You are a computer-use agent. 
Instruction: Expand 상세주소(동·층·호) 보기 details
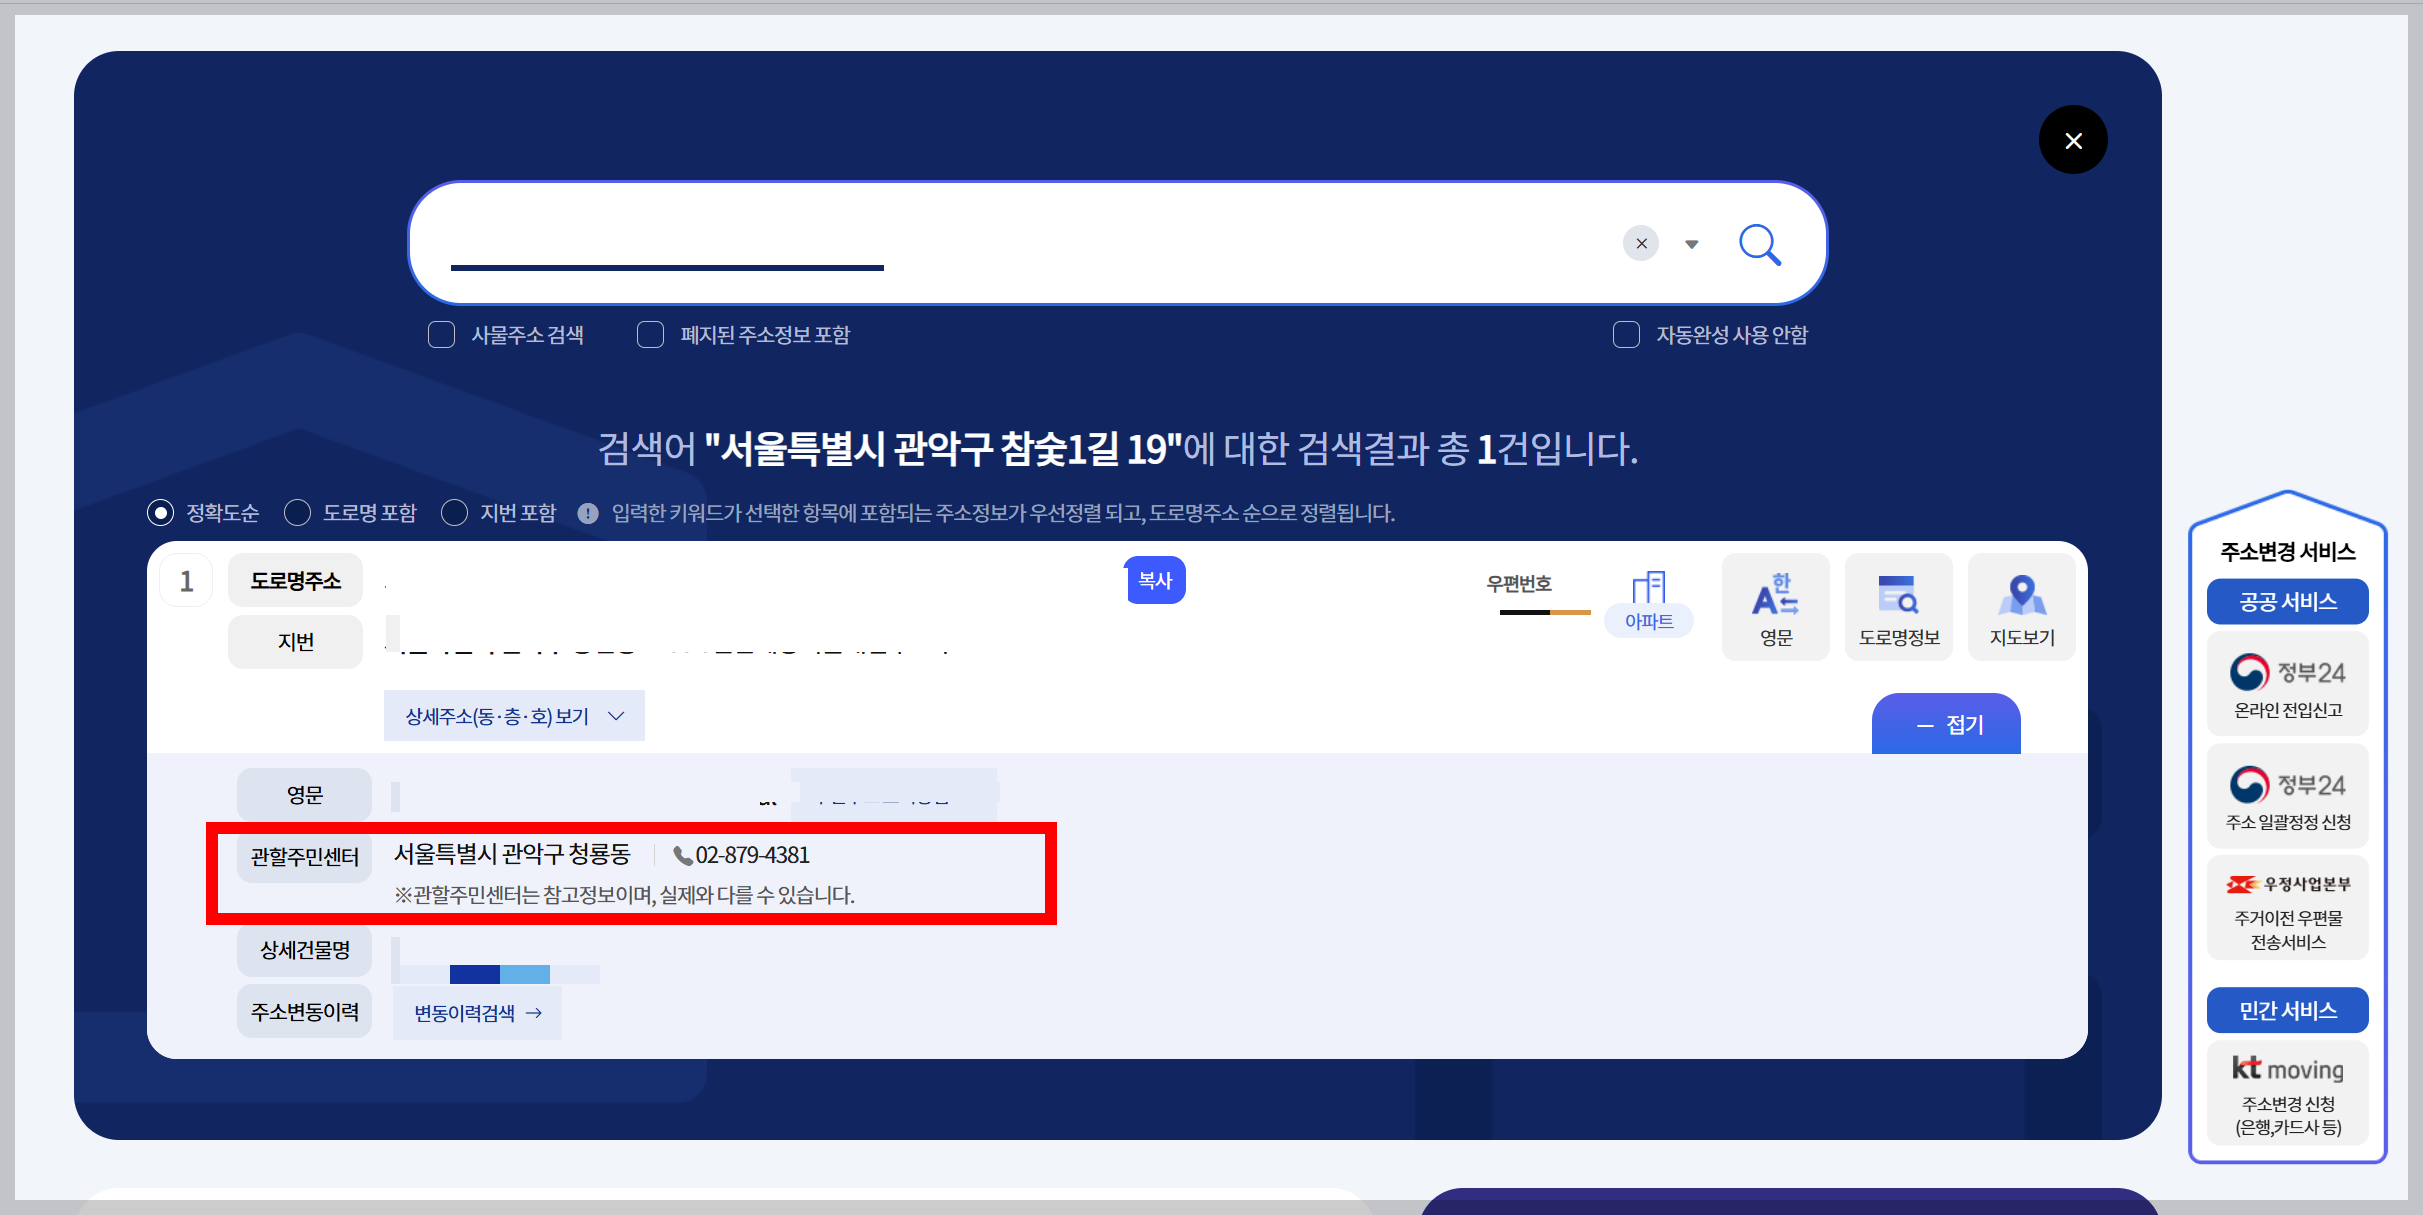pyautogui.click(x=513, y=715)
